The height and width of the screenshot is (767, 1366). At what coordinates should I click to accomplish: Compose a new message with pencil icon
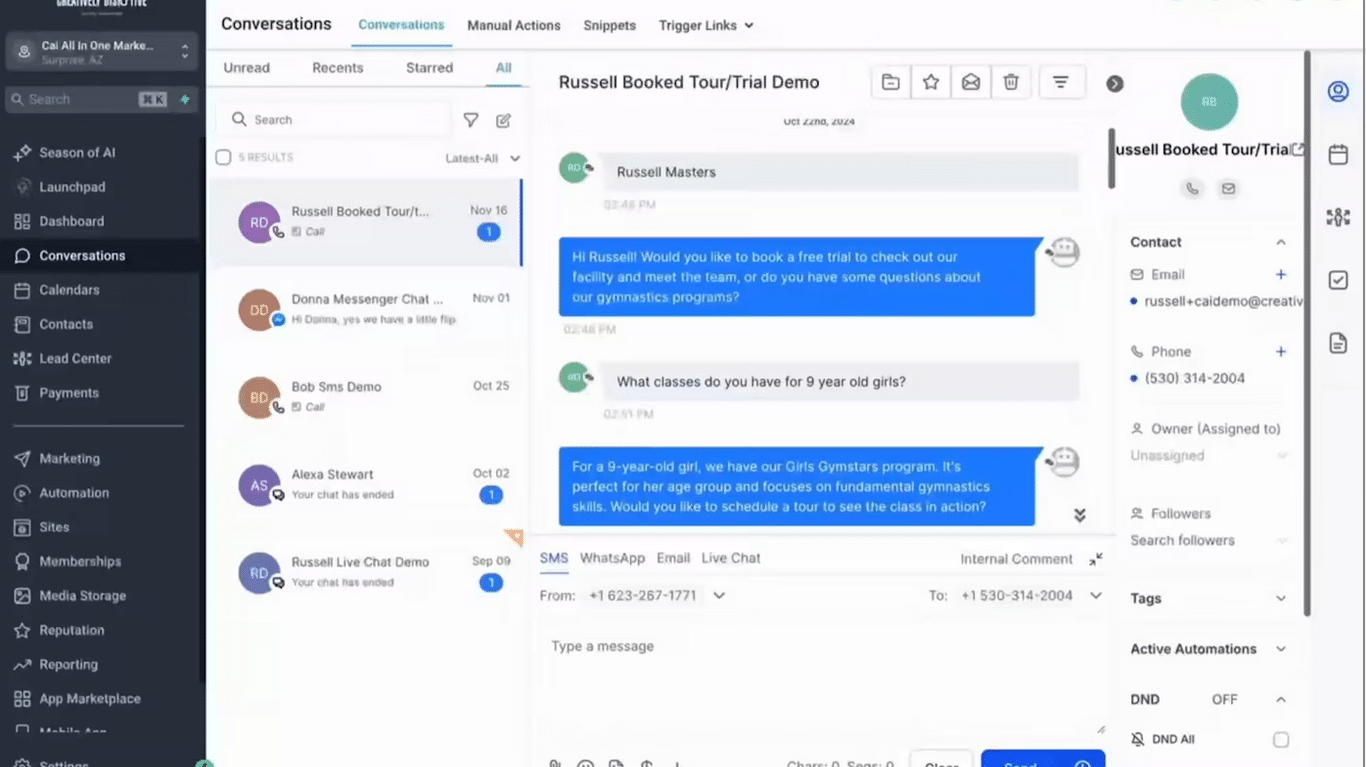tap(504, 120)
